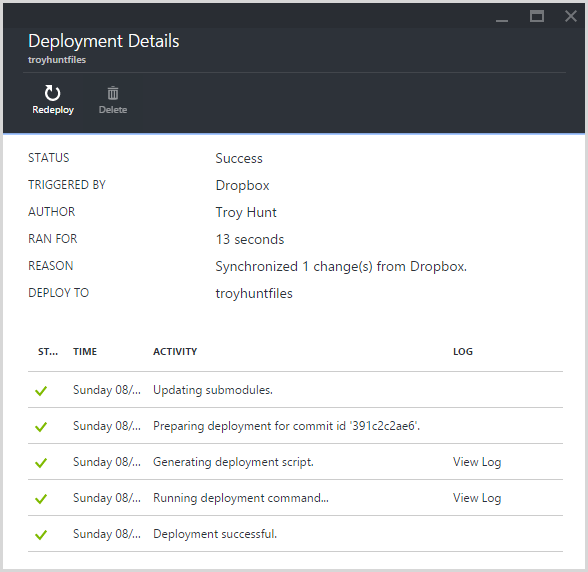Viewport: 588px width, 572px height.
Task: Click the 'Dropbox' triggered by value
Action: [x=242, y=186]
